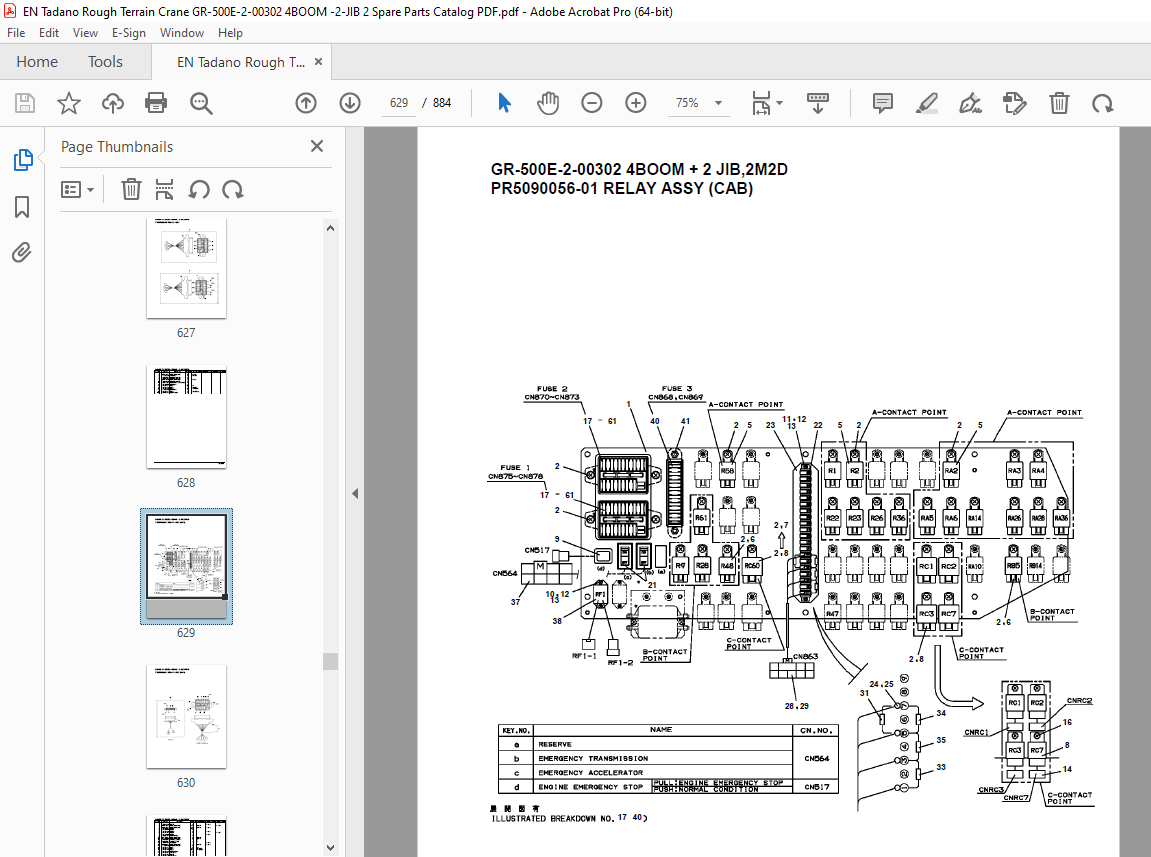
Task: Click the Save file icon
Action: coord(25,103)
